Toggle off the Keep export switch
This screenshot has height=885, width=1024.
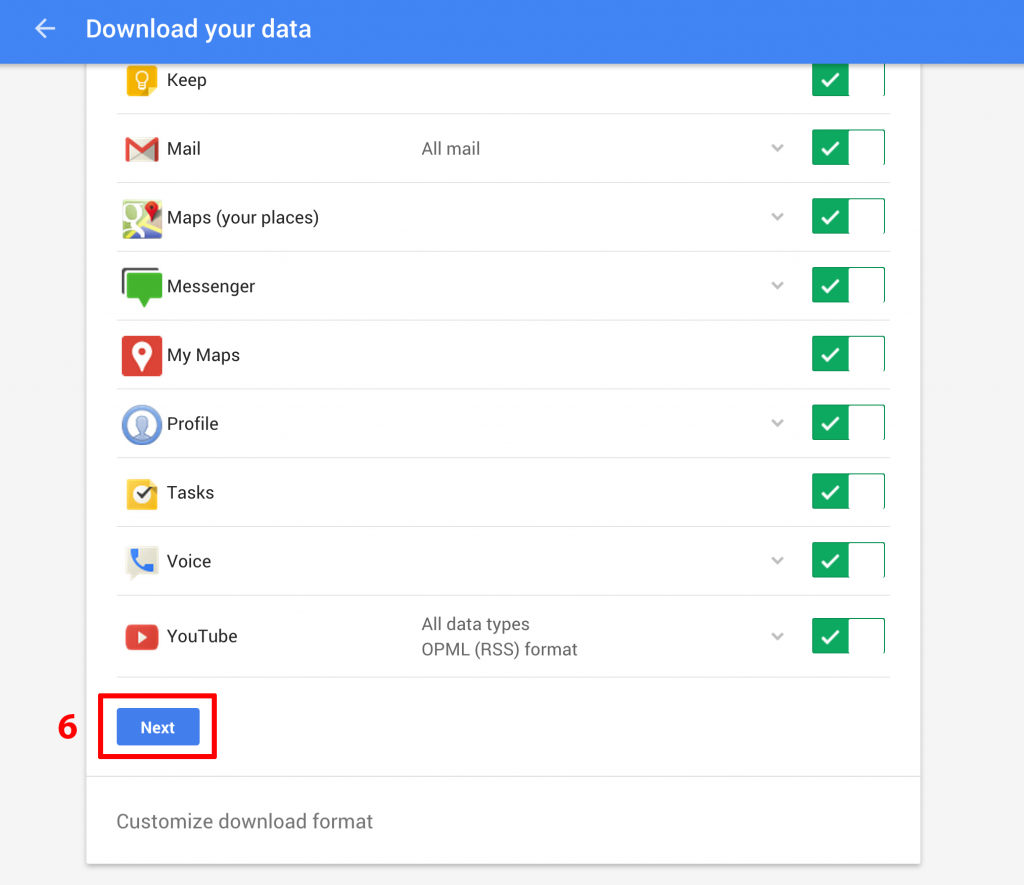point(848,80)
